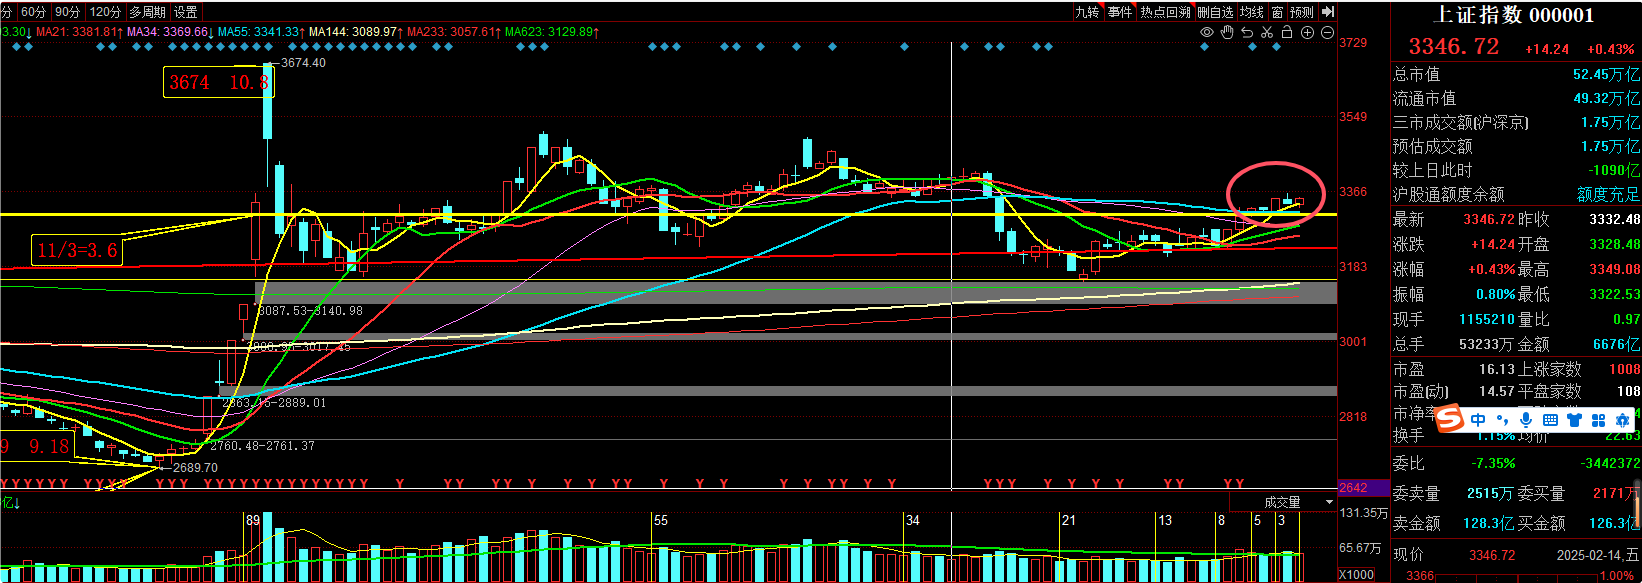Click the undo arrow icon

(1247, 32)
